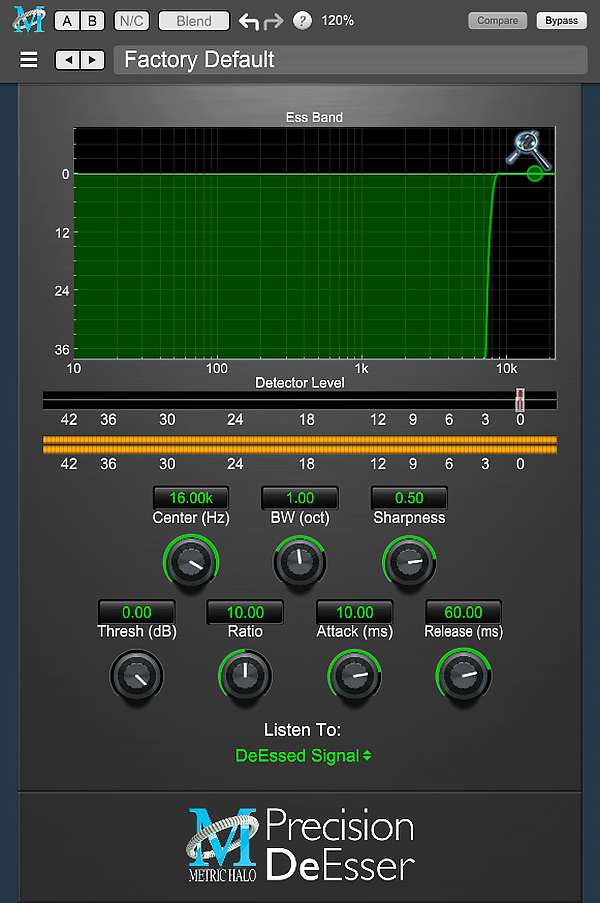This screenshot has width=600, height=903.
Task: Select the A preset slot
Action: click(x=66, y=21)
